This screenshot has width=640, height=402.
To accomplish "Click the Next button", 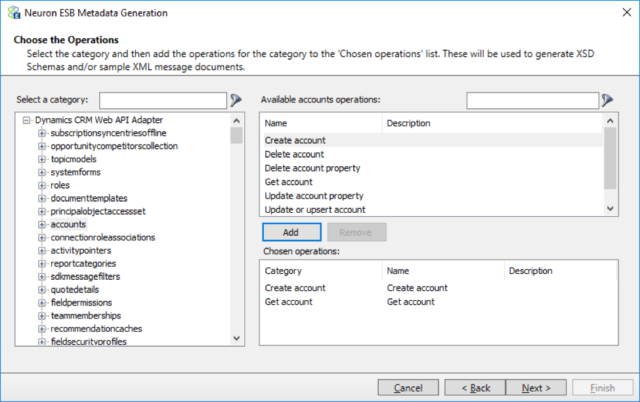I will point(536,388).
